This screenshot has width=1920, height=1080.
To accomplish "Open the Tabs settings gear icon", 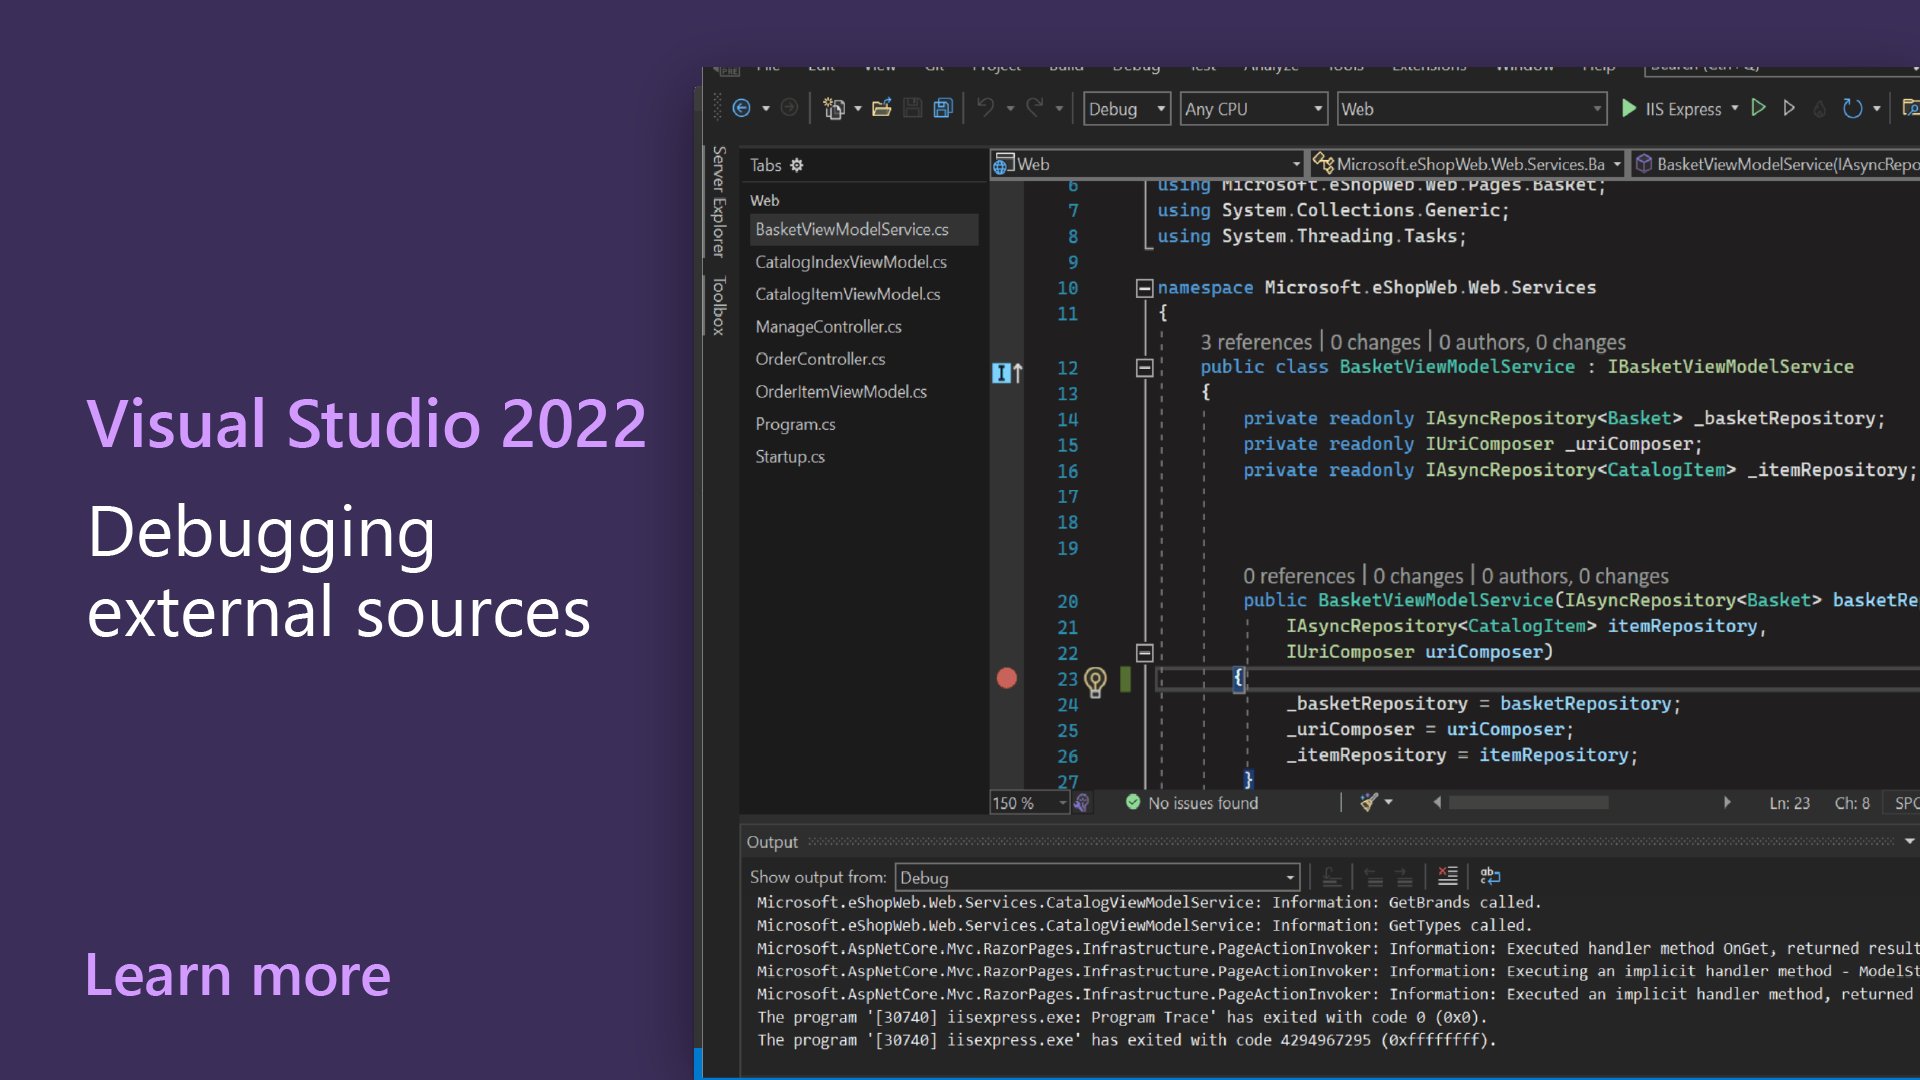I will tap(797, 165).
